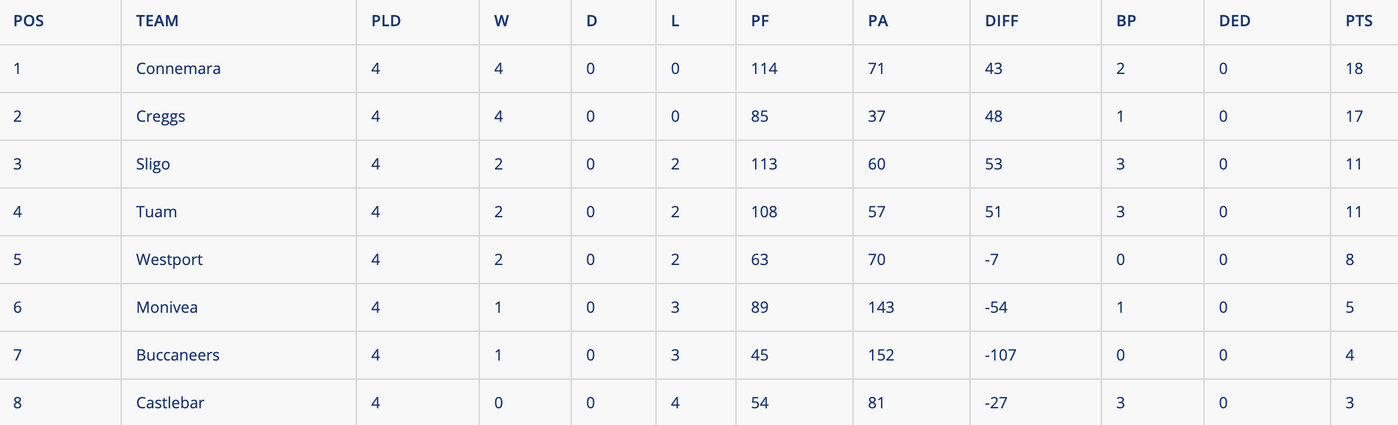
Task: Select the PA column header
Action: tap(876, 21)
